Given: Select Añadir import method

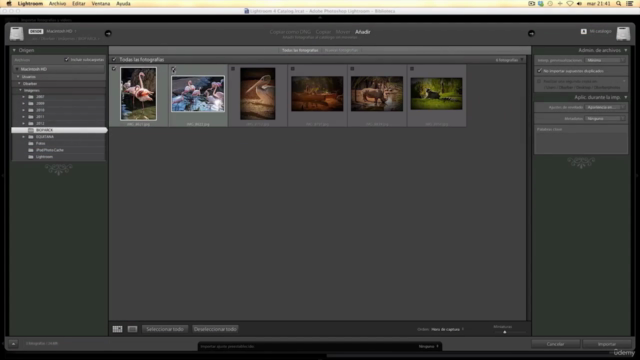Looking at the screenshot, I should tap(362, 32).
